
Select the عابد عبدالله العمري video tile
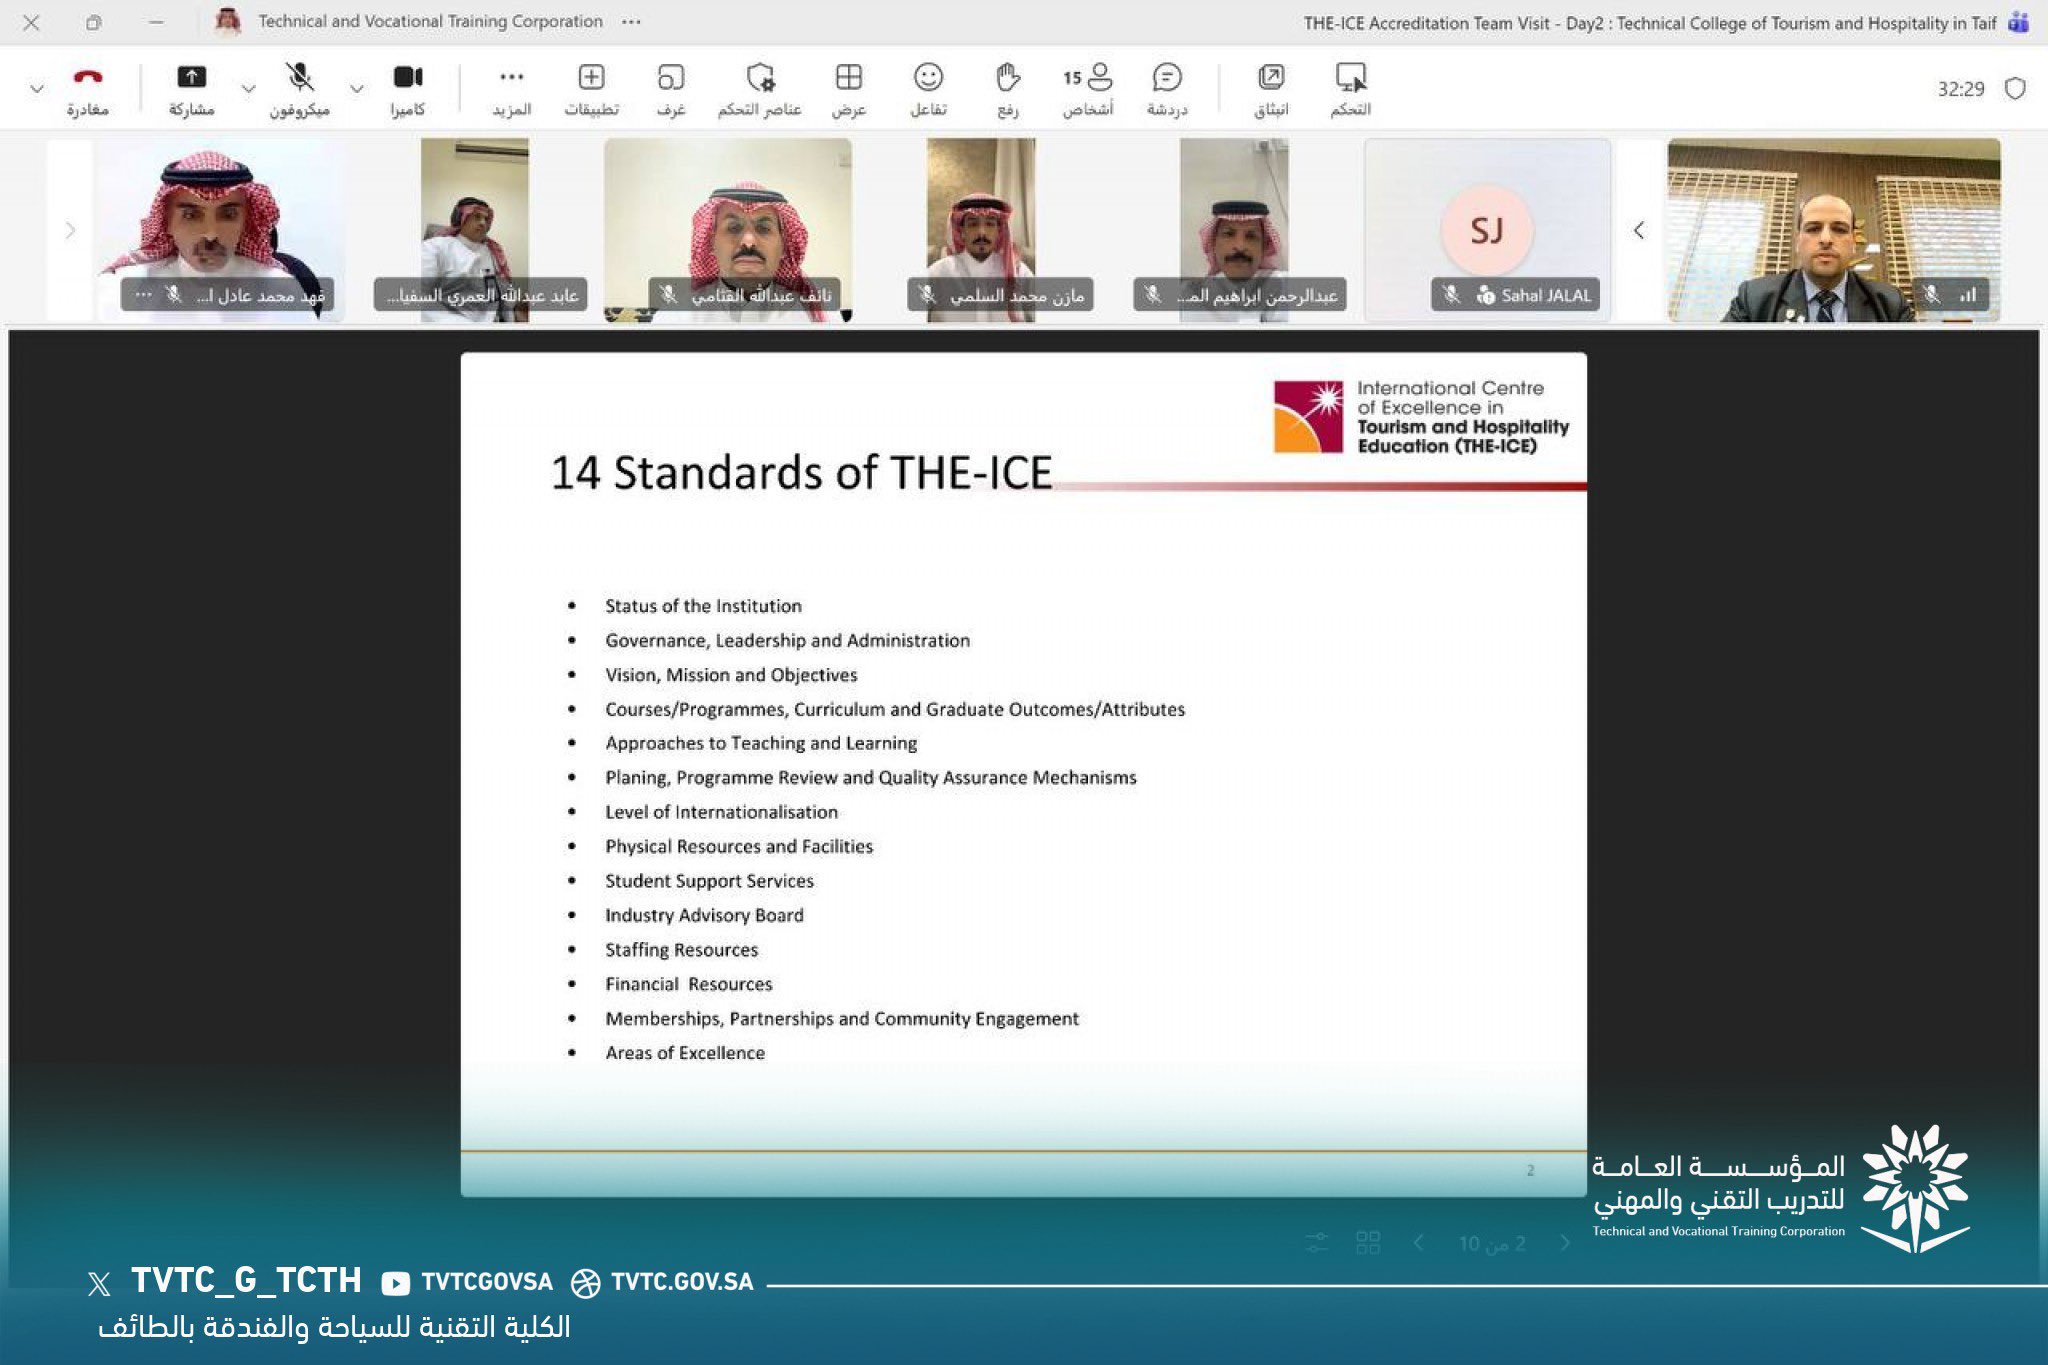pyautogui.click(x=475, y=230)
